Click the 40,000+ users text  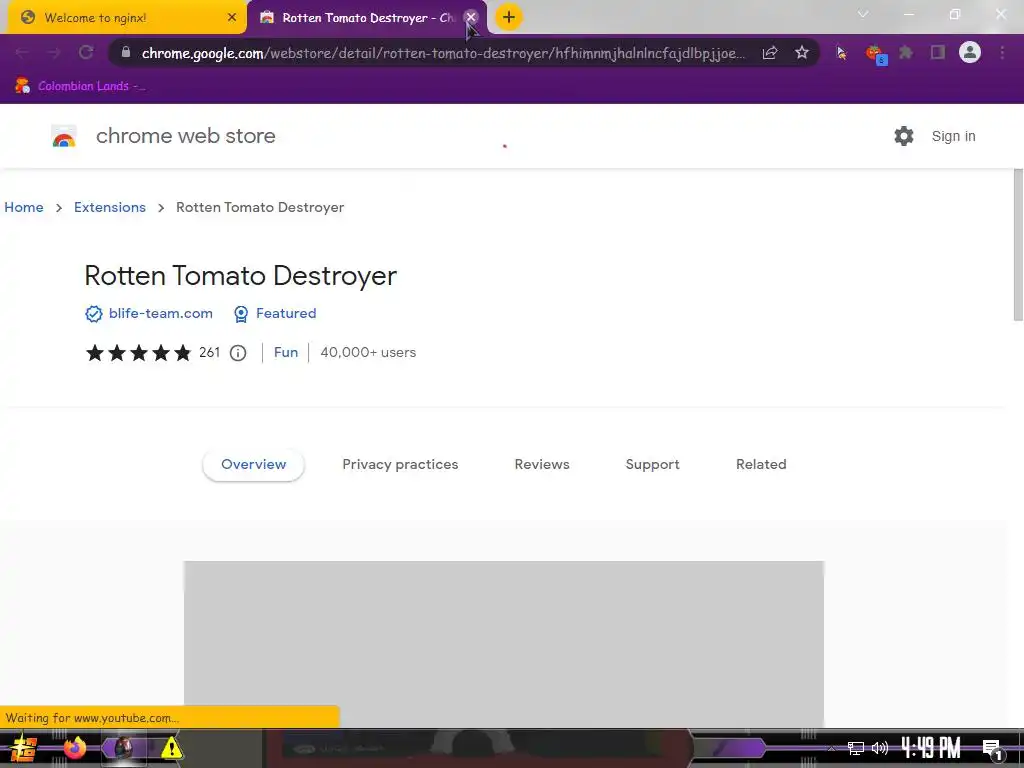[368, 353]
